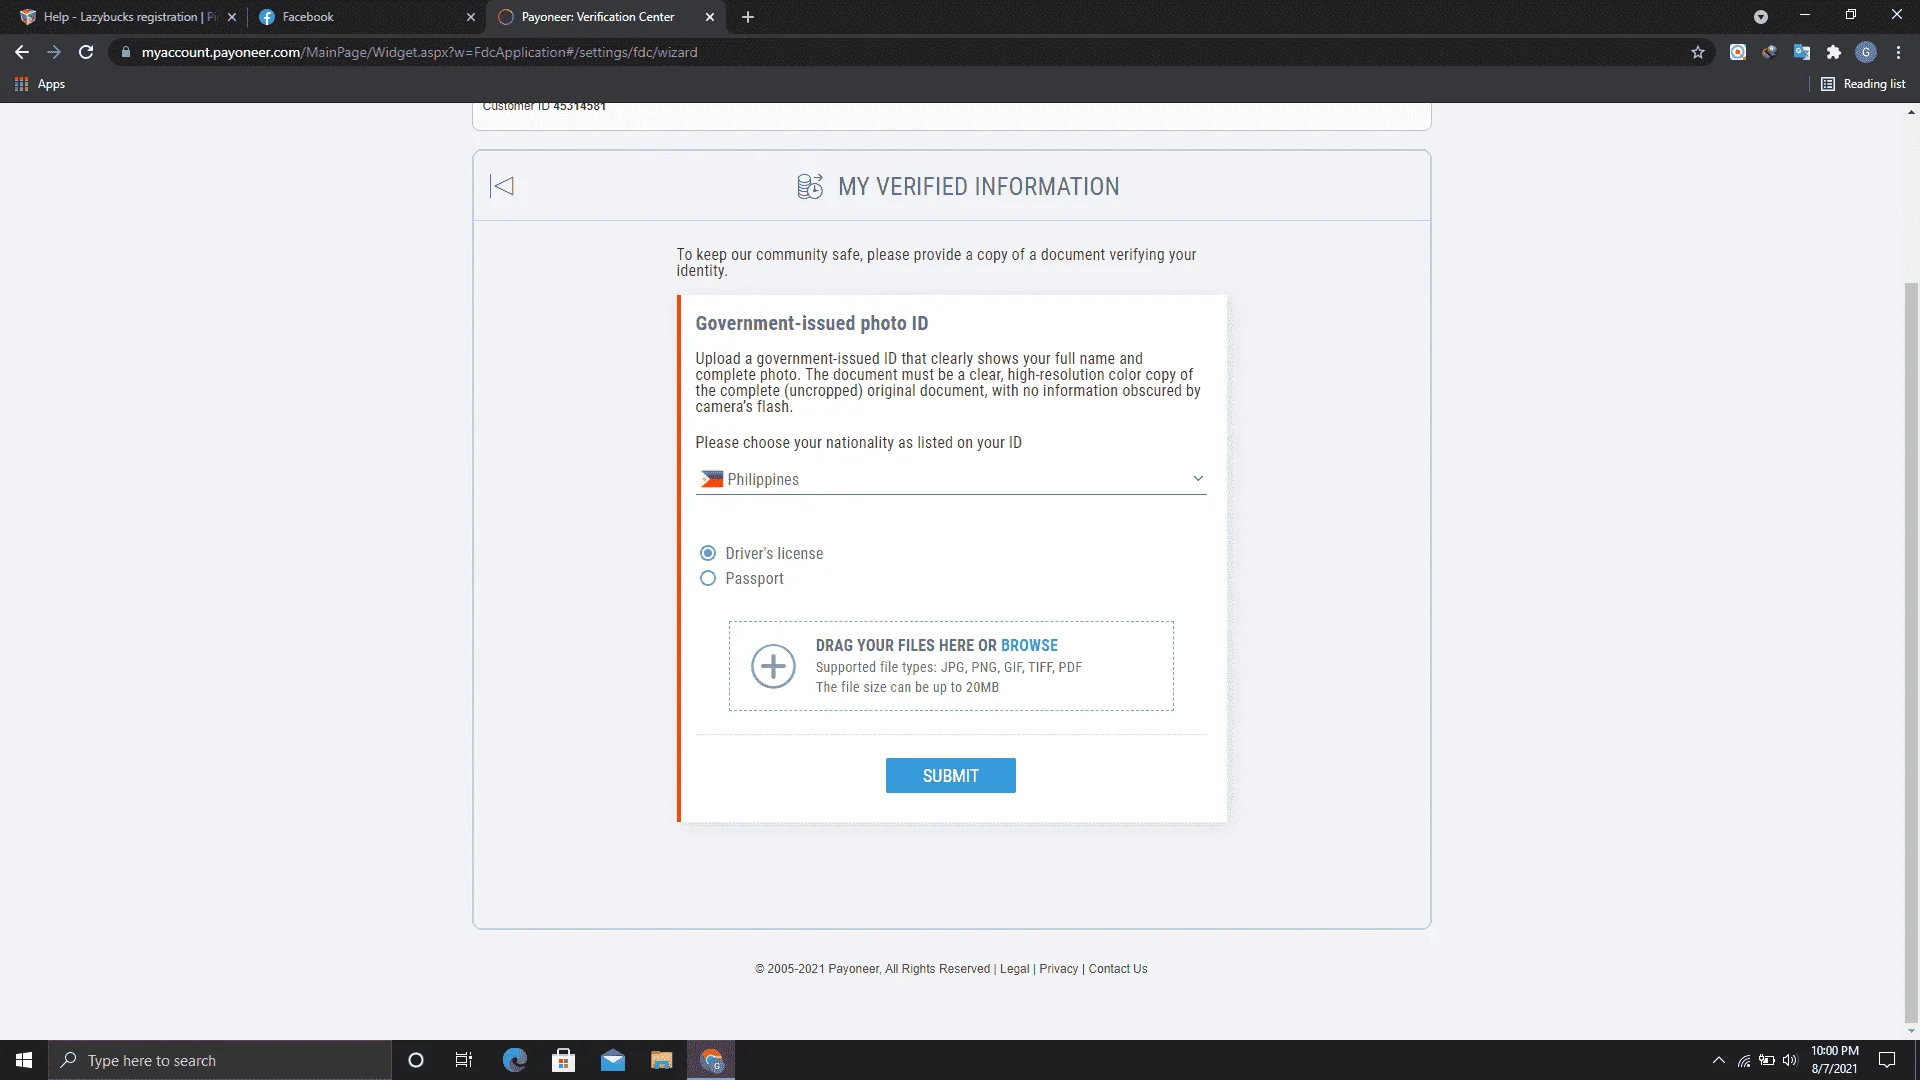Open the Privacy footer link
This screenshot has height=1080, width=1920.
tap(1058, 969)
